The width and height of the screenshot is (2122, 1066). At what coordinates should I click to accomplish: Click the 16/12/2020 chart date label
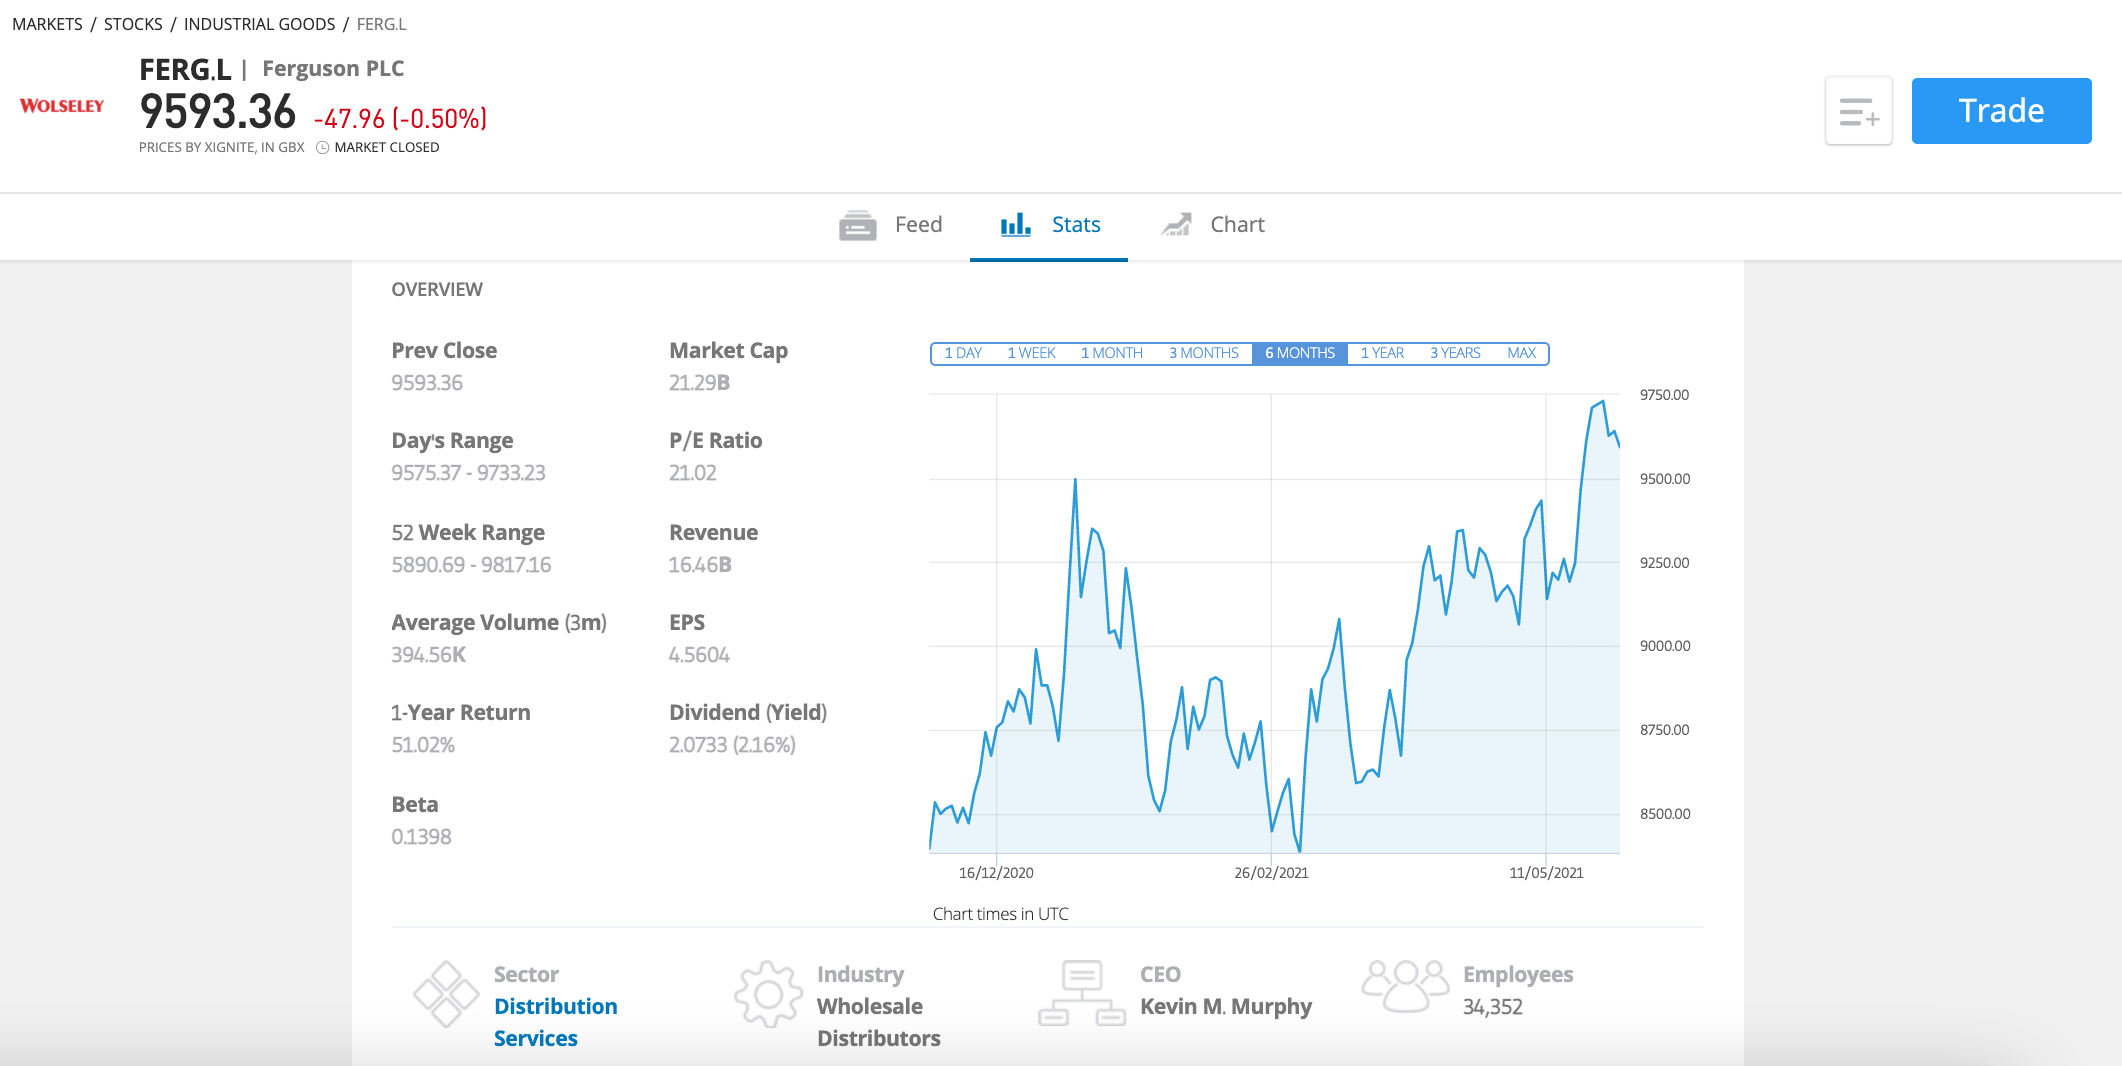tap(996, 873)
